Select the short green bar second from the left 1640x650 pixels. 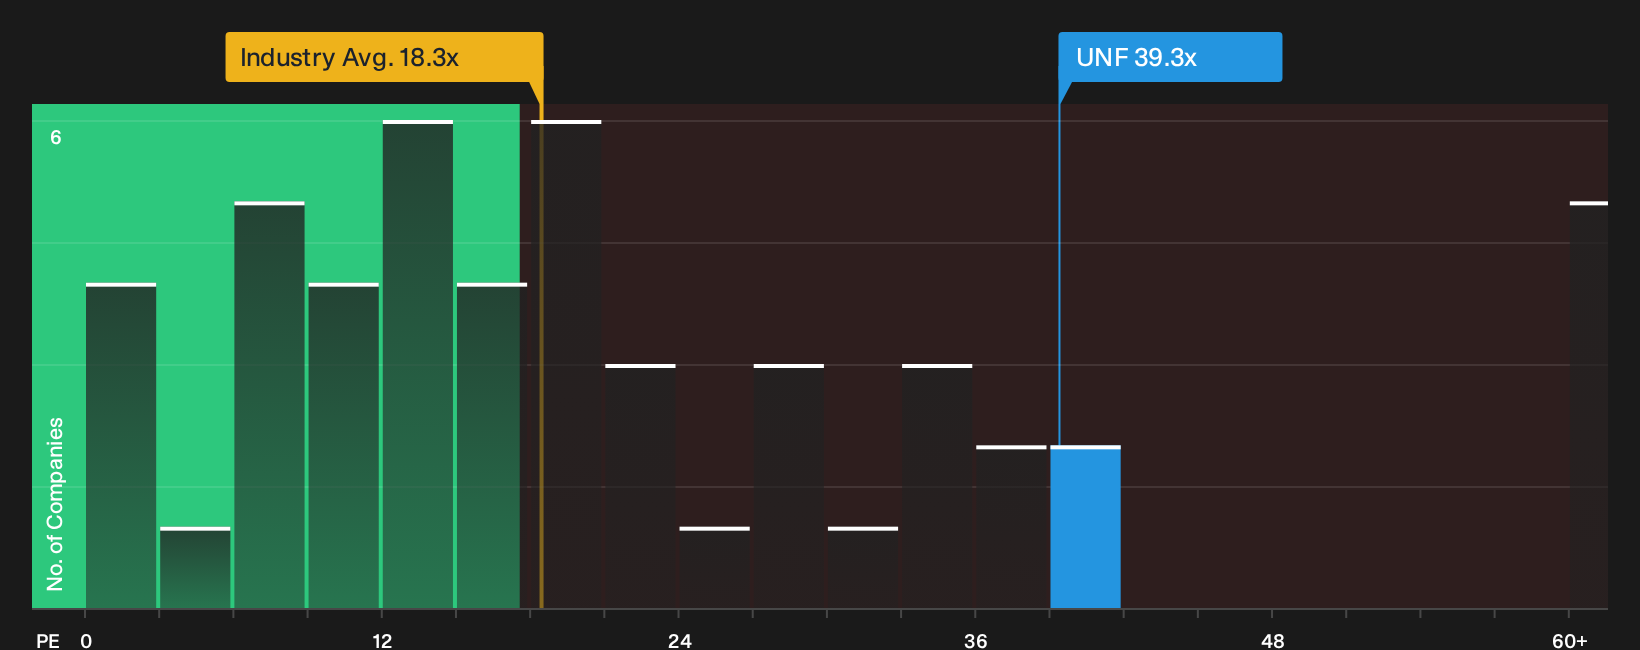pos(195,568)
